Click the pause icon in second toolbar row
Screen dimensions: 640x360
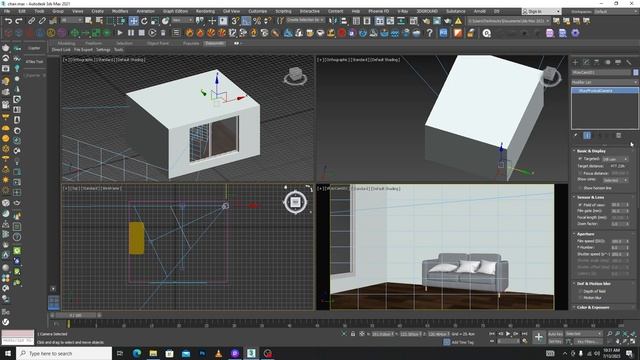[x=131, y=33]
